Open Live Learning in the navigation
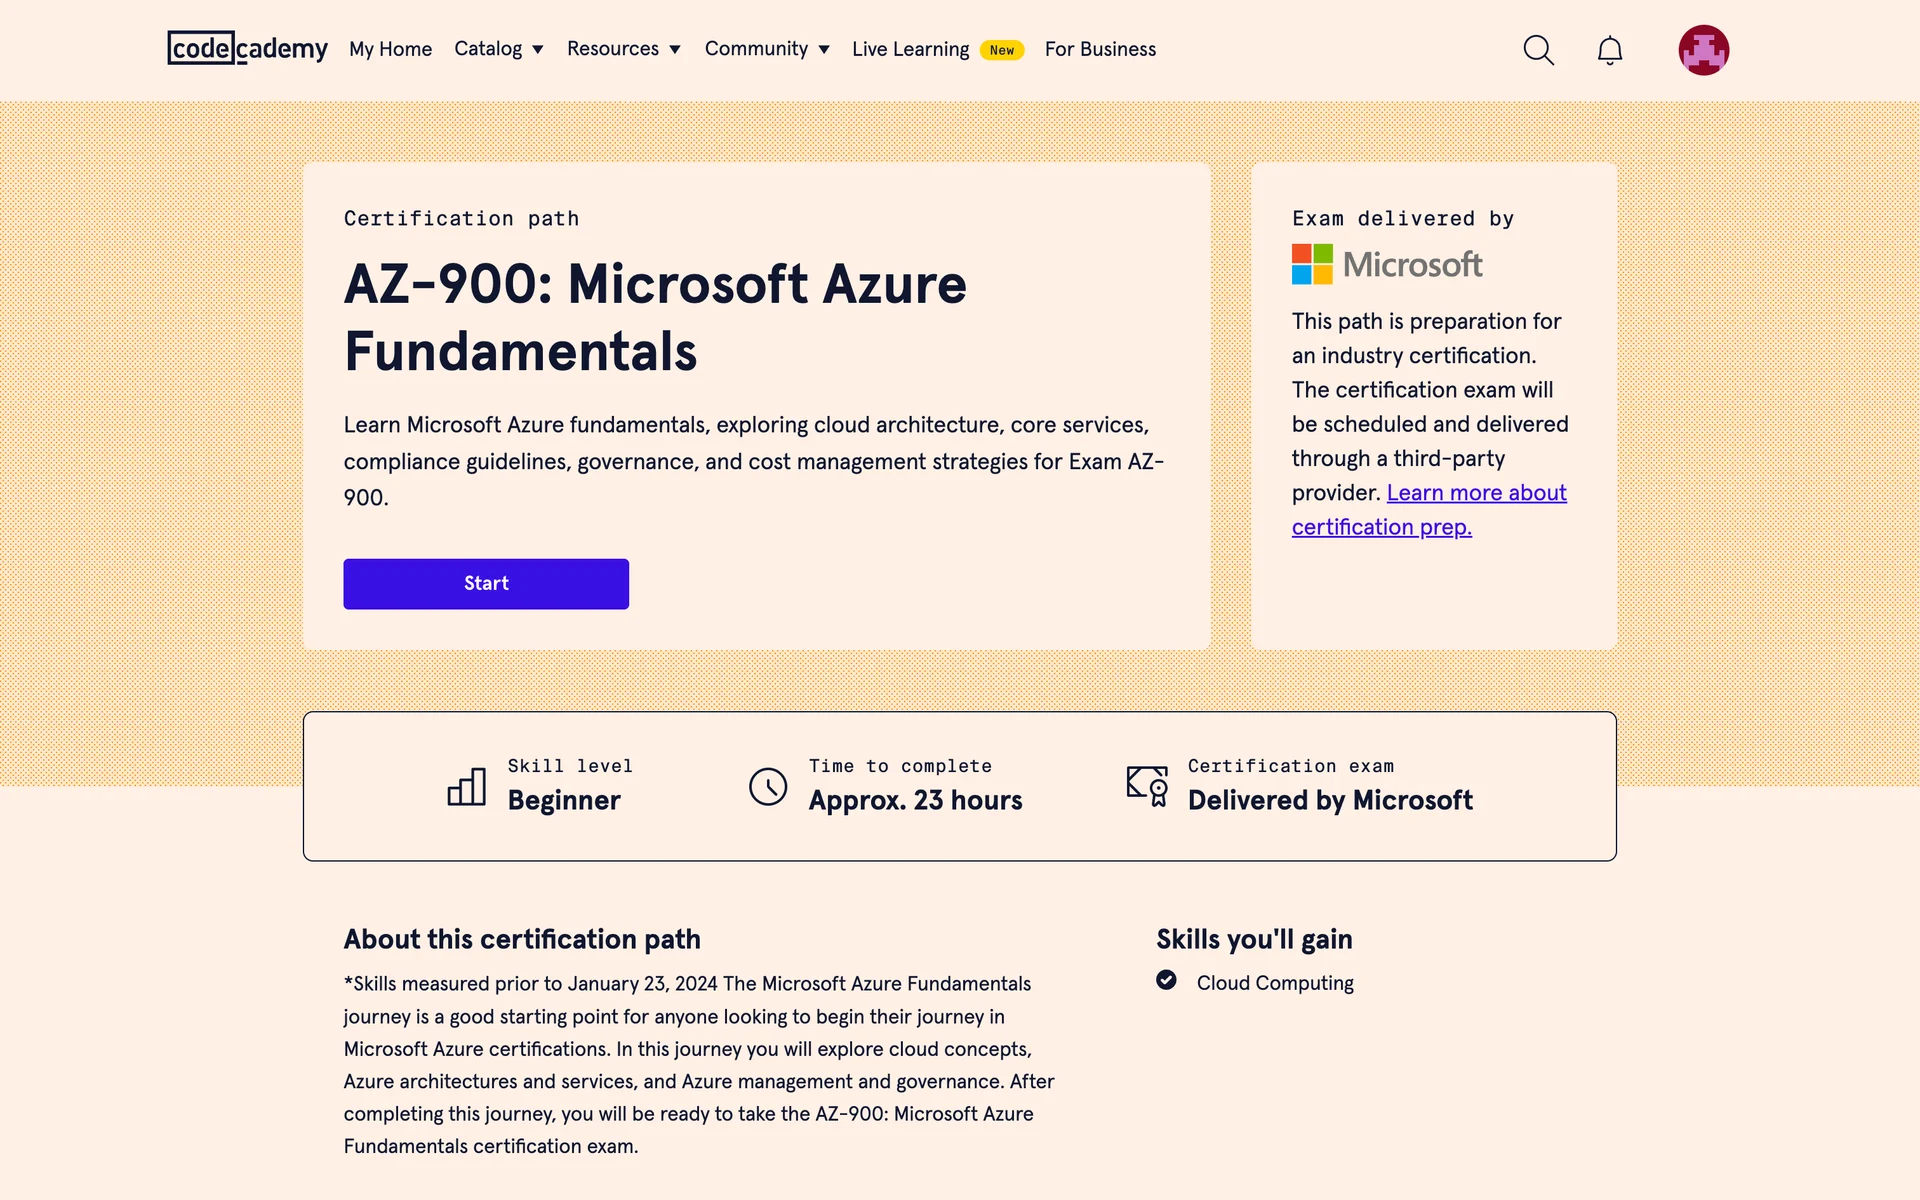 pos(910,49)
